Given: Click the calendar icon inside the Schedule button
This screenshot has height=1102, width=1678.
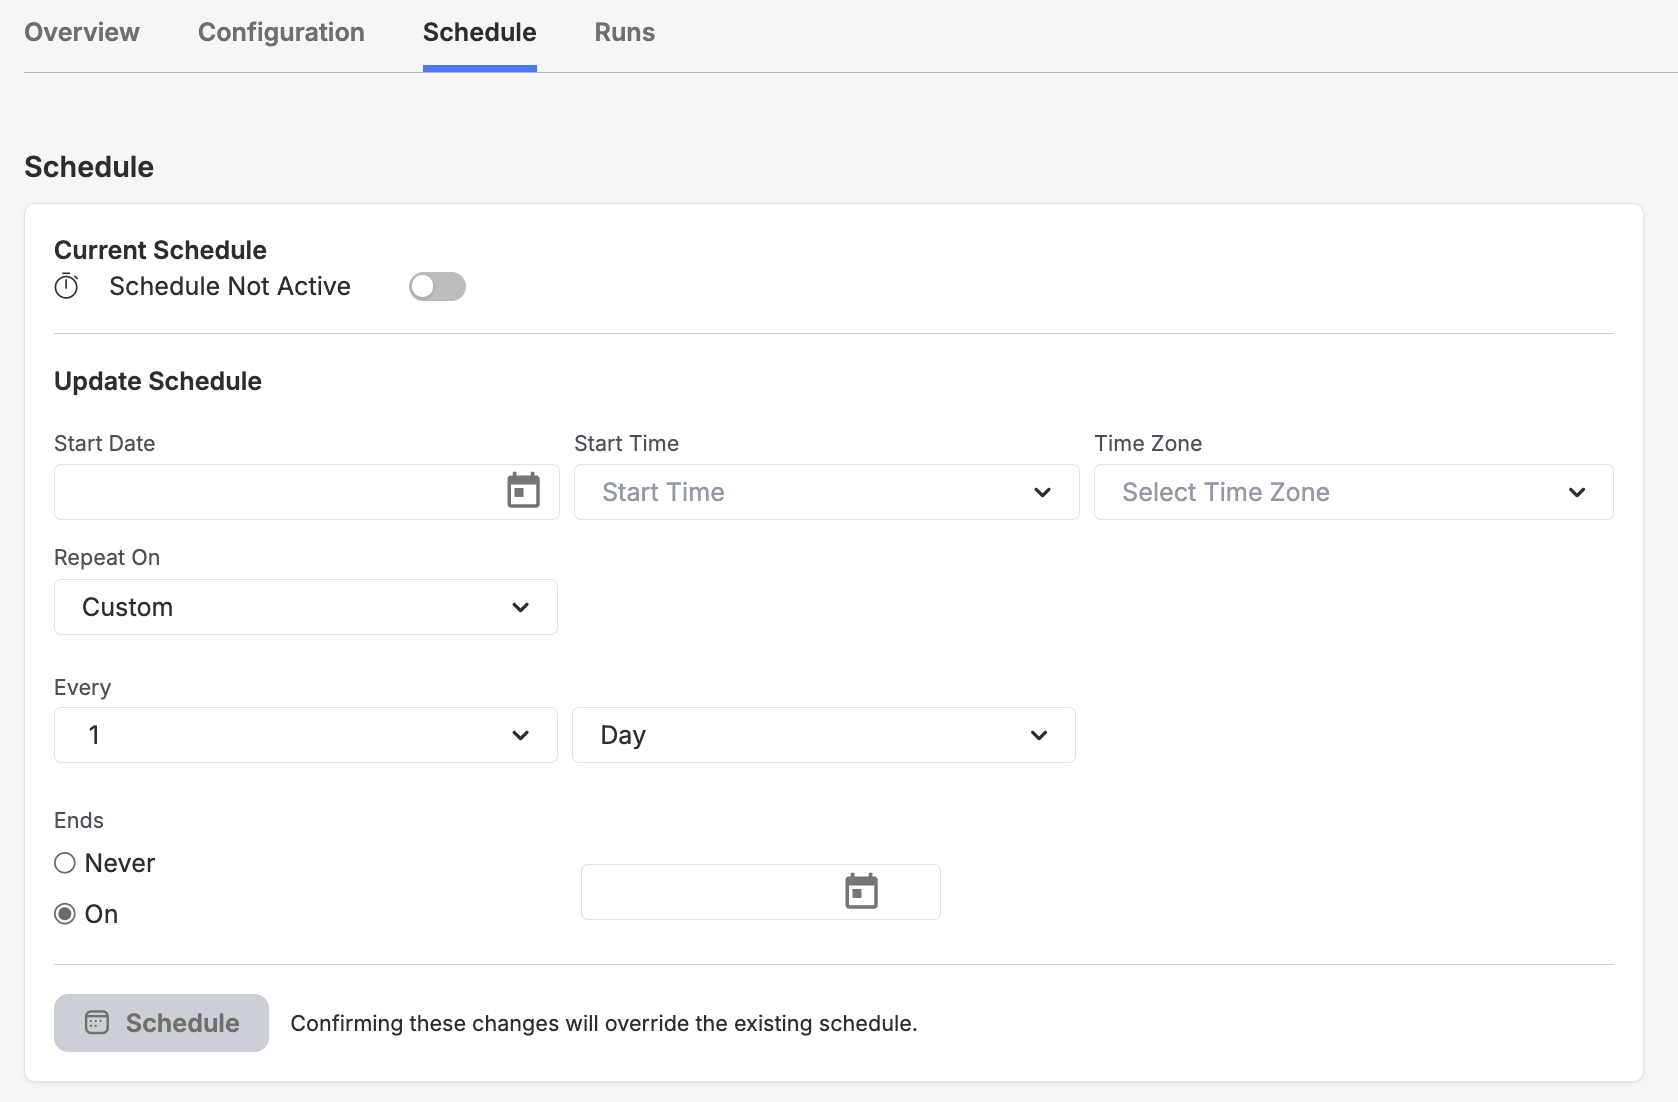Looking at the screenshot, I should tap(97, 1022).
